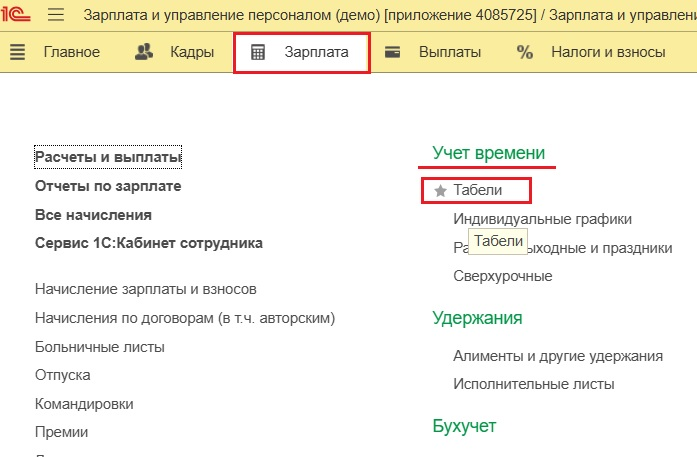Open Начисления по договорам (в т.ч. авторским)
The width and height of the screenshot is (697, 457).
click(x=185, y=318)
